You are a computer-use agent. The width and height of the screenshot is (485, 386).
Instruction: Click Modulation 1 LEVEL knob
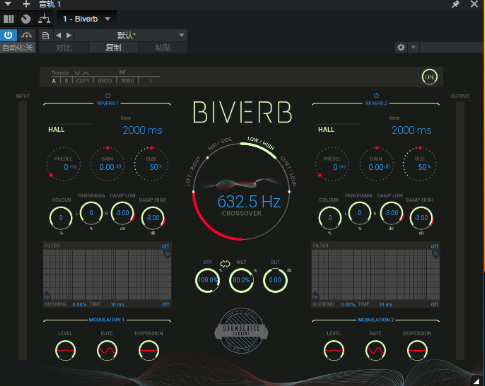tap(65, 350)
